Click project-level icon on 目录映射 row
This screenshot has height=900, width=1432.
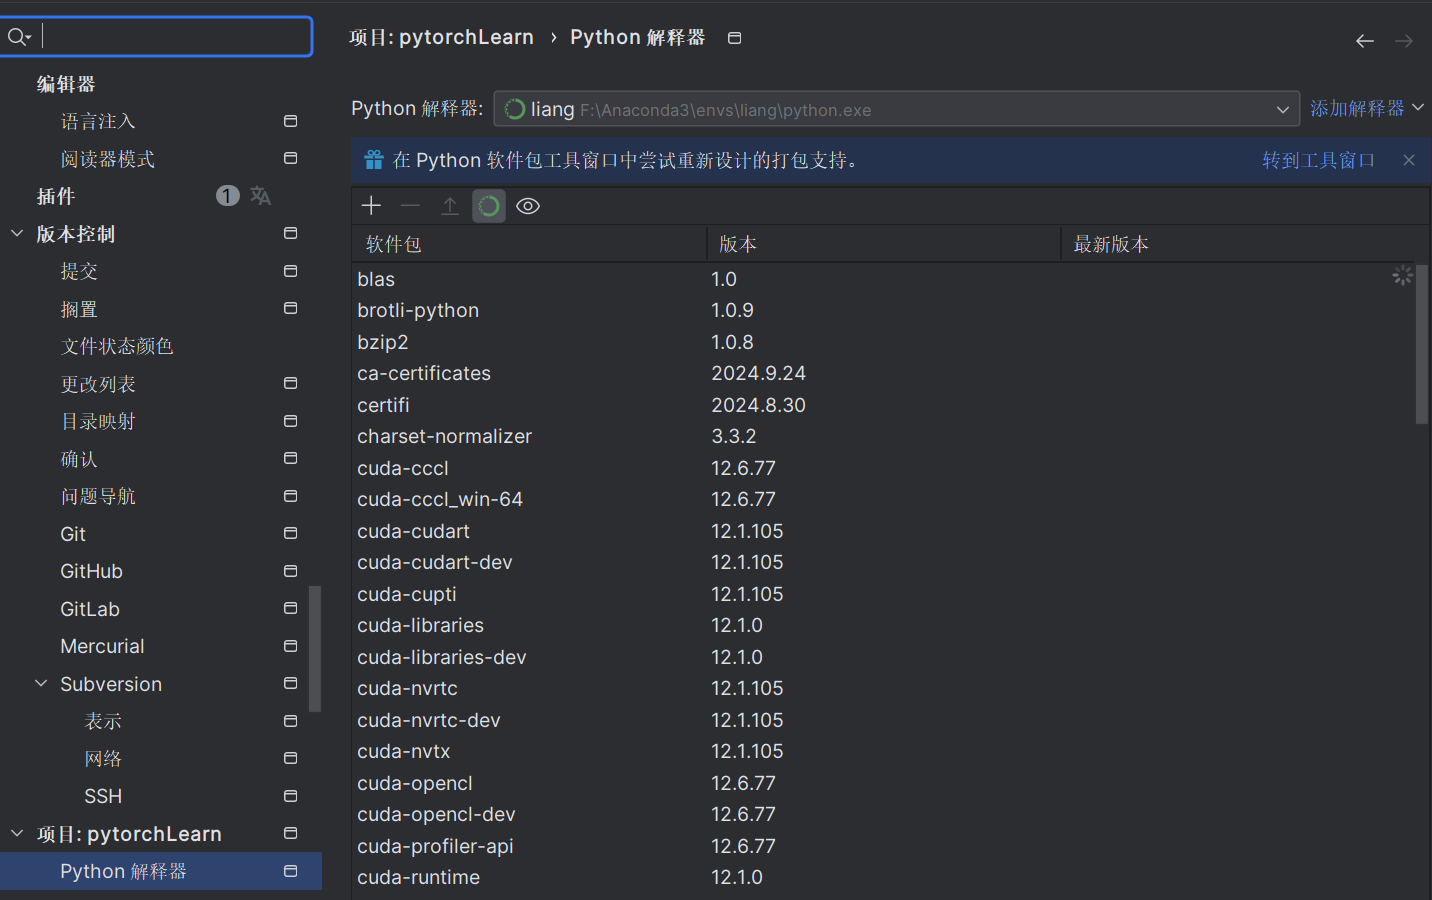290,421
